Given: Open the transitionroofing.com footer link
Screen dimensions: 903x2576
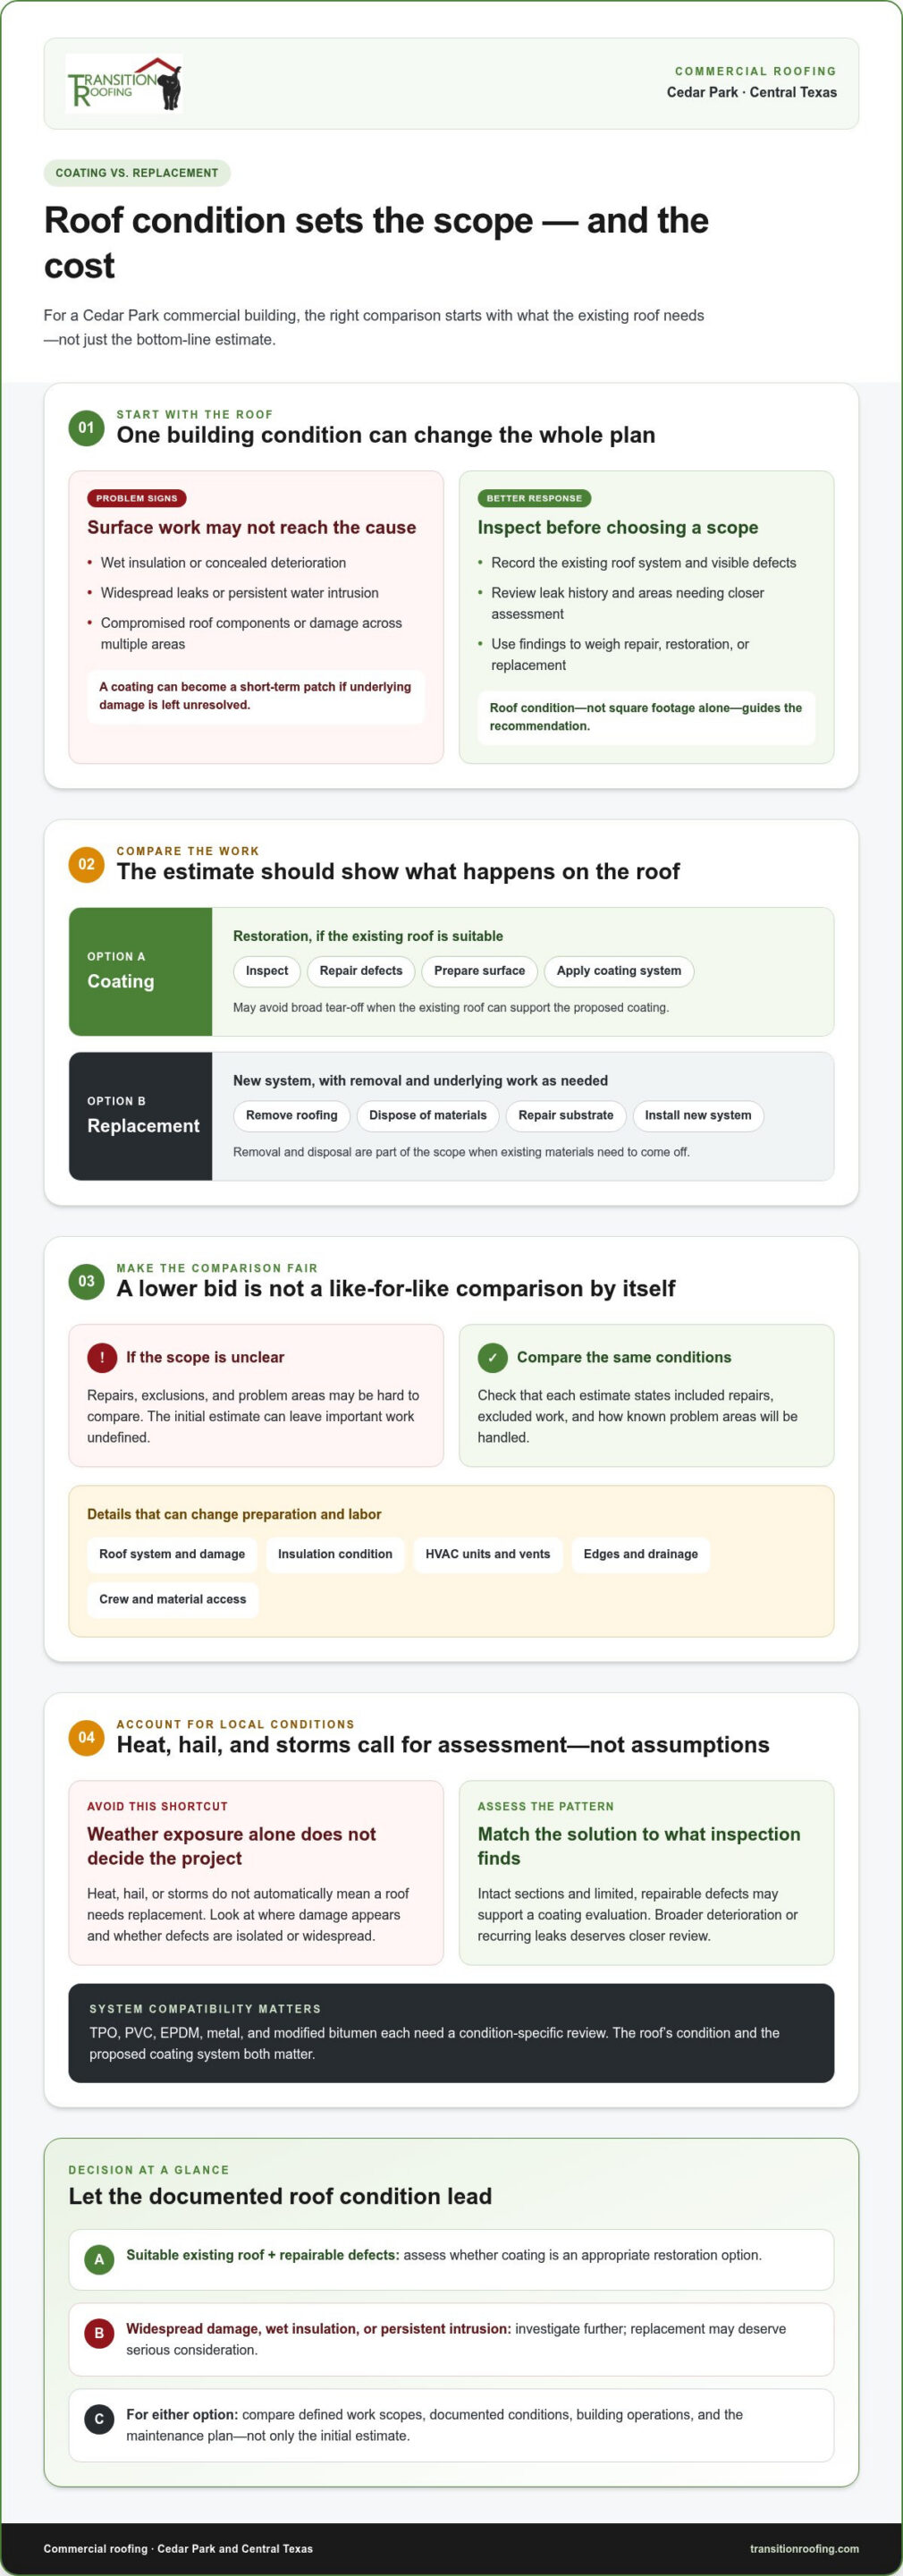Looking at the screenshot, I should point(804,2549).
